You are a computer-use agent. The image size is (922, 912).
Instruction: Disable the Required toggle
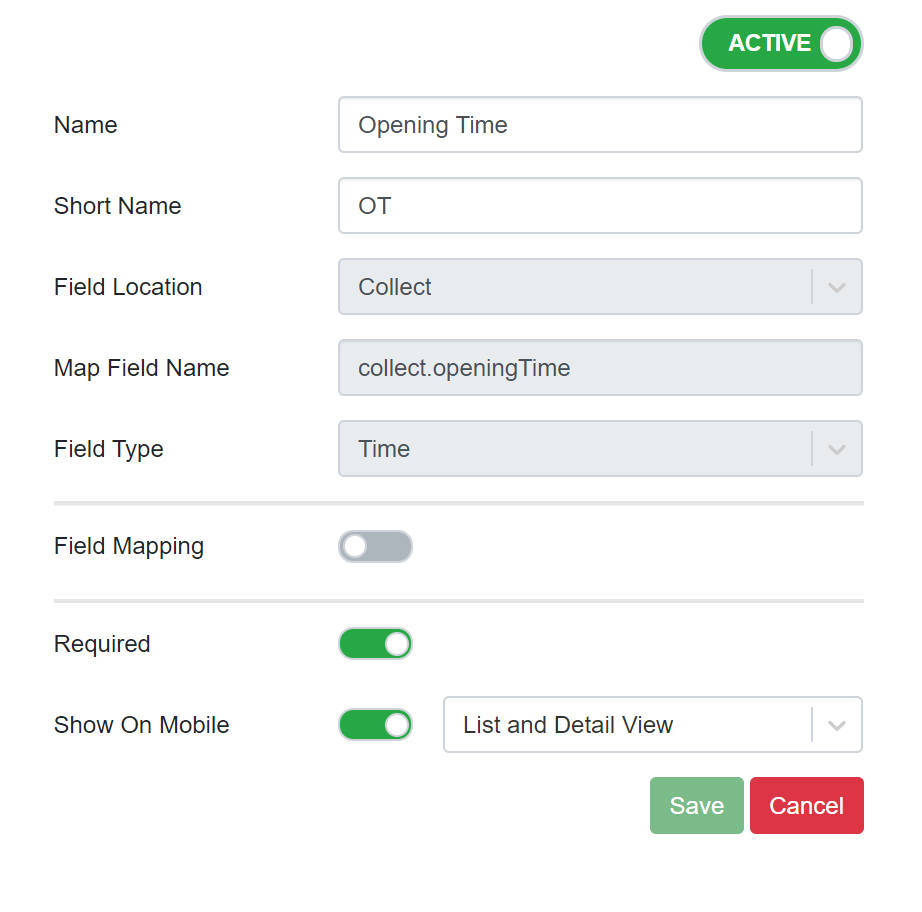pos(375,643)
